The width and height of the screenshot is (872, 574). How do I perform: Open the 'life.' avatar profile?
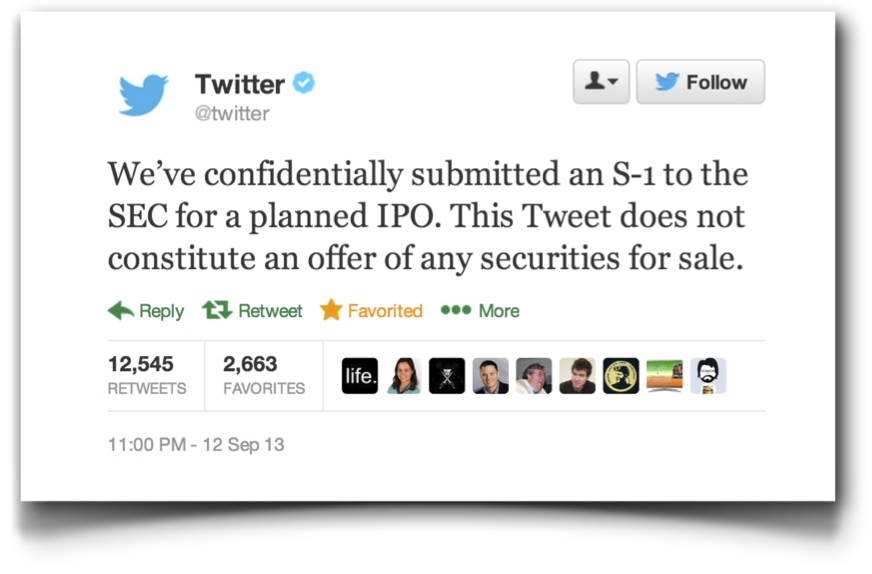(x=359, y=375)
